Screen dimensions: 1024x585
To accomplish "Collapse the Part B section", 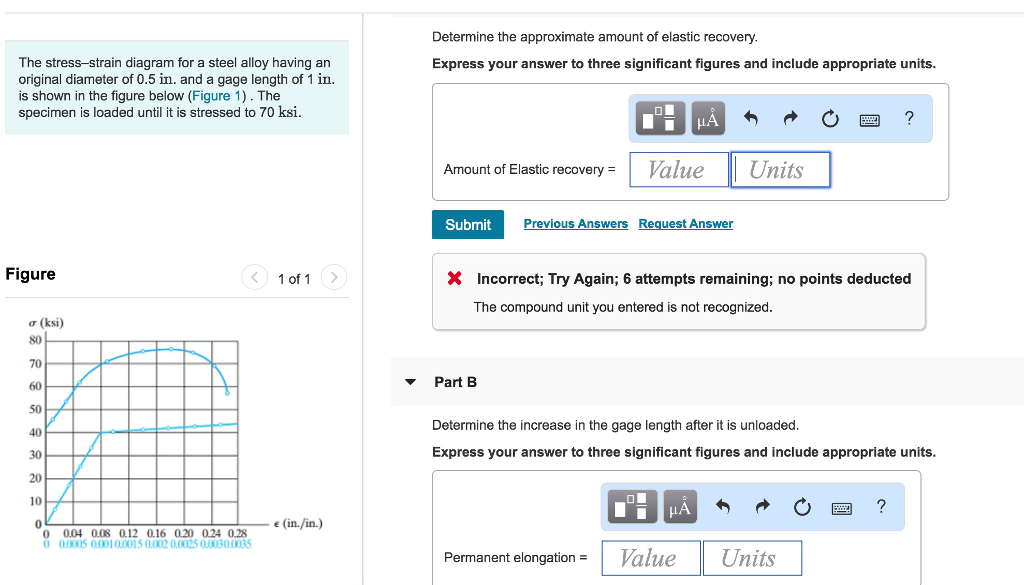I will pos(411,381).
